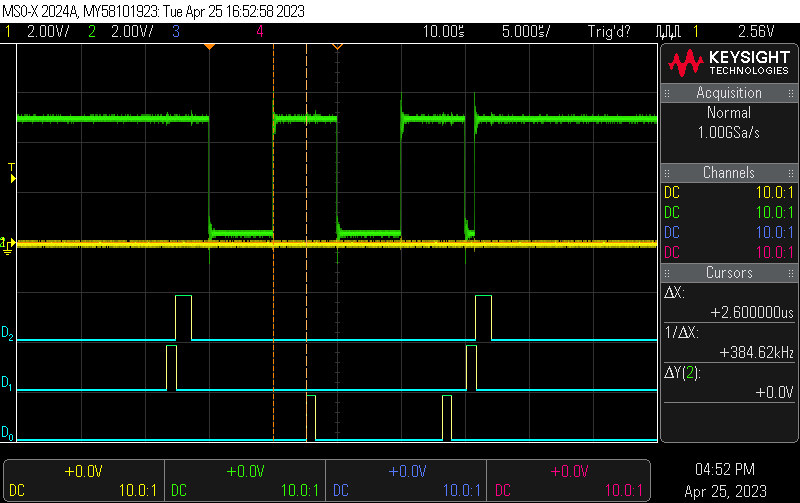Open the Acquisition panel header
The height and width of the screenshot is (503, 800).
point(729,93)
